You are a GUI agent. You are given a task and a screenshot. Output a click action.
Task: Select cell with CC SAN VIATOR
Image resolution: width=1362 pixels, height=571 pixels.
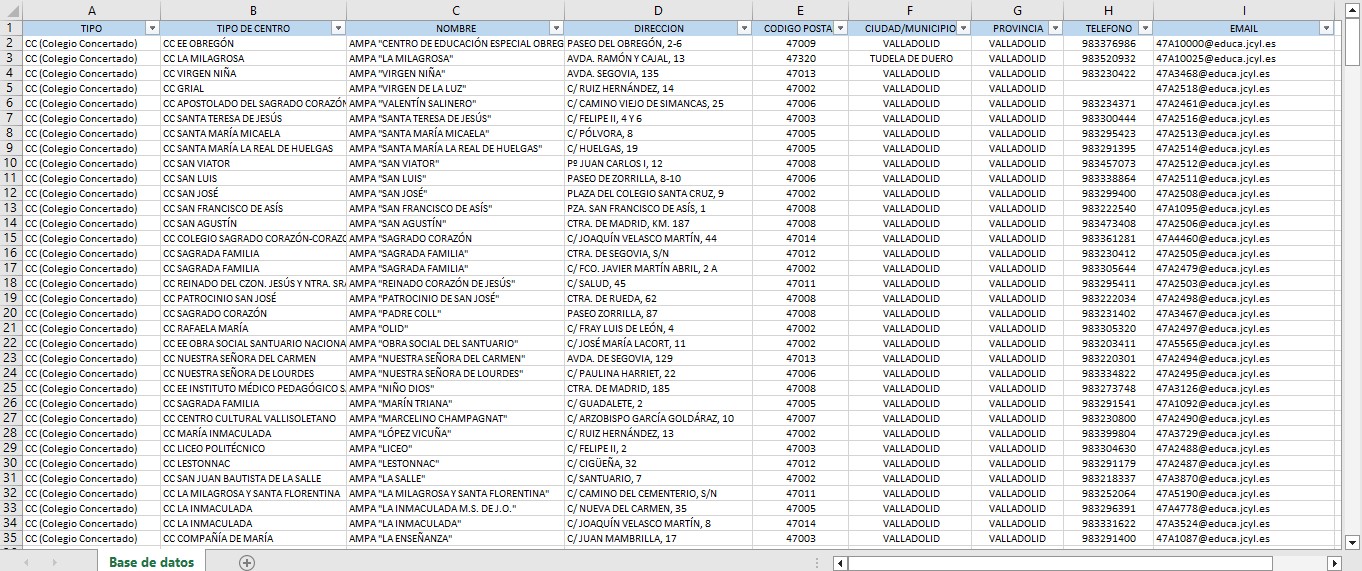pyautogui.click(x=253, y=164)
